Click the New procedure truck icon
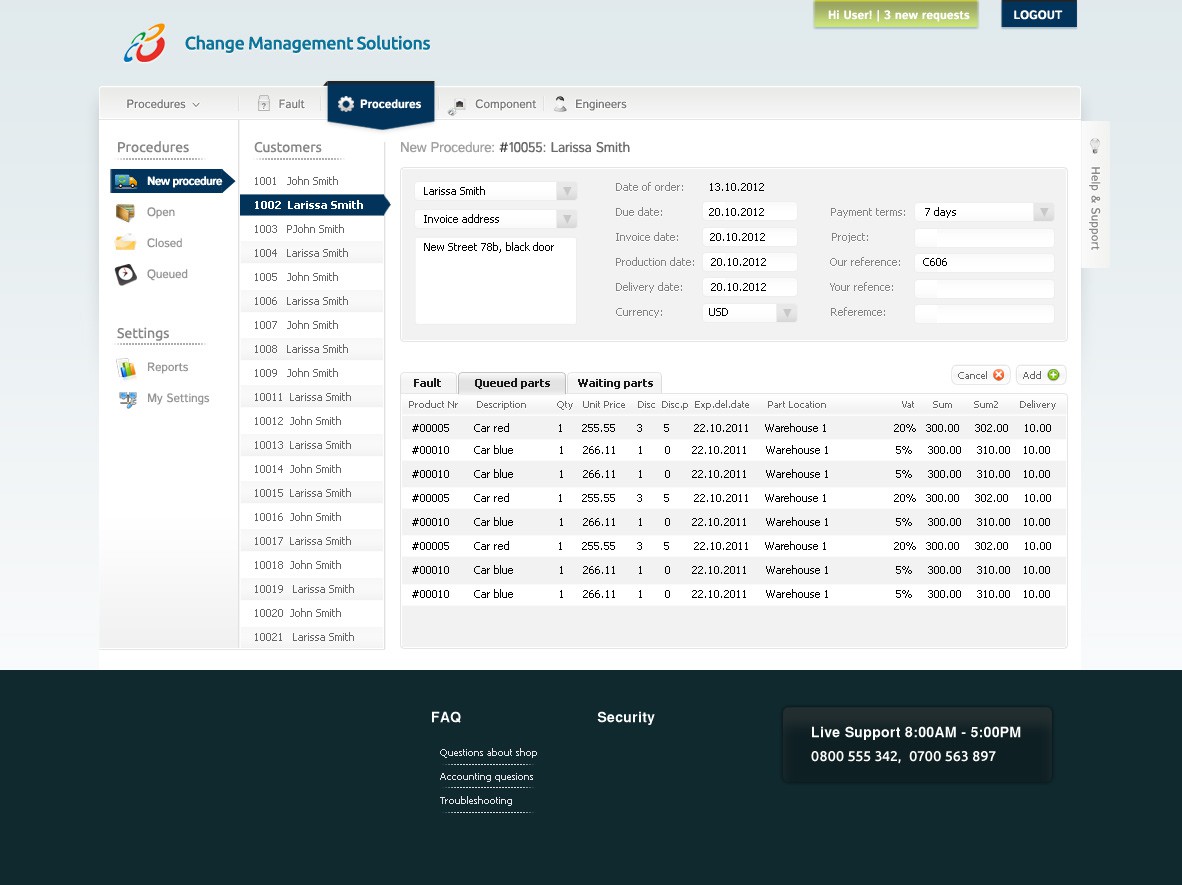 pyautogui.click(x=126, y=181)
